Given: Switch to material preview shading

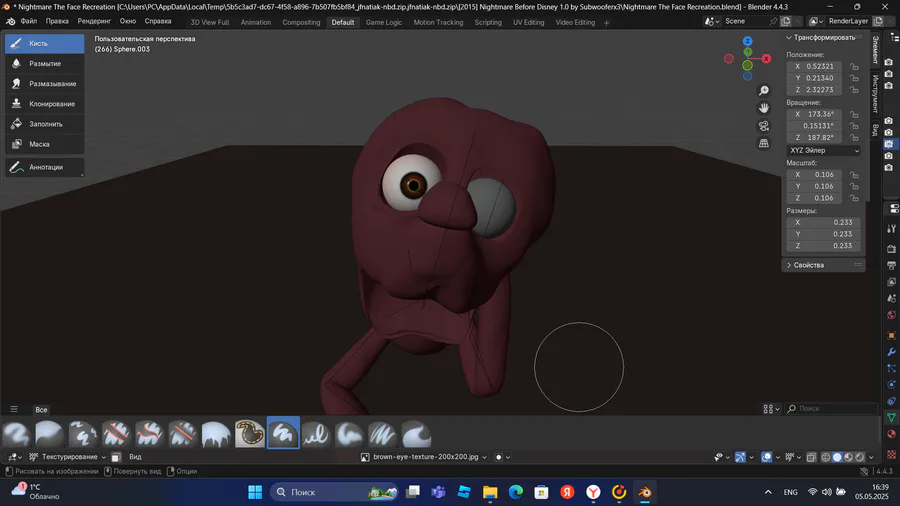Looking at the screenshot, I should tap(848, 457).
